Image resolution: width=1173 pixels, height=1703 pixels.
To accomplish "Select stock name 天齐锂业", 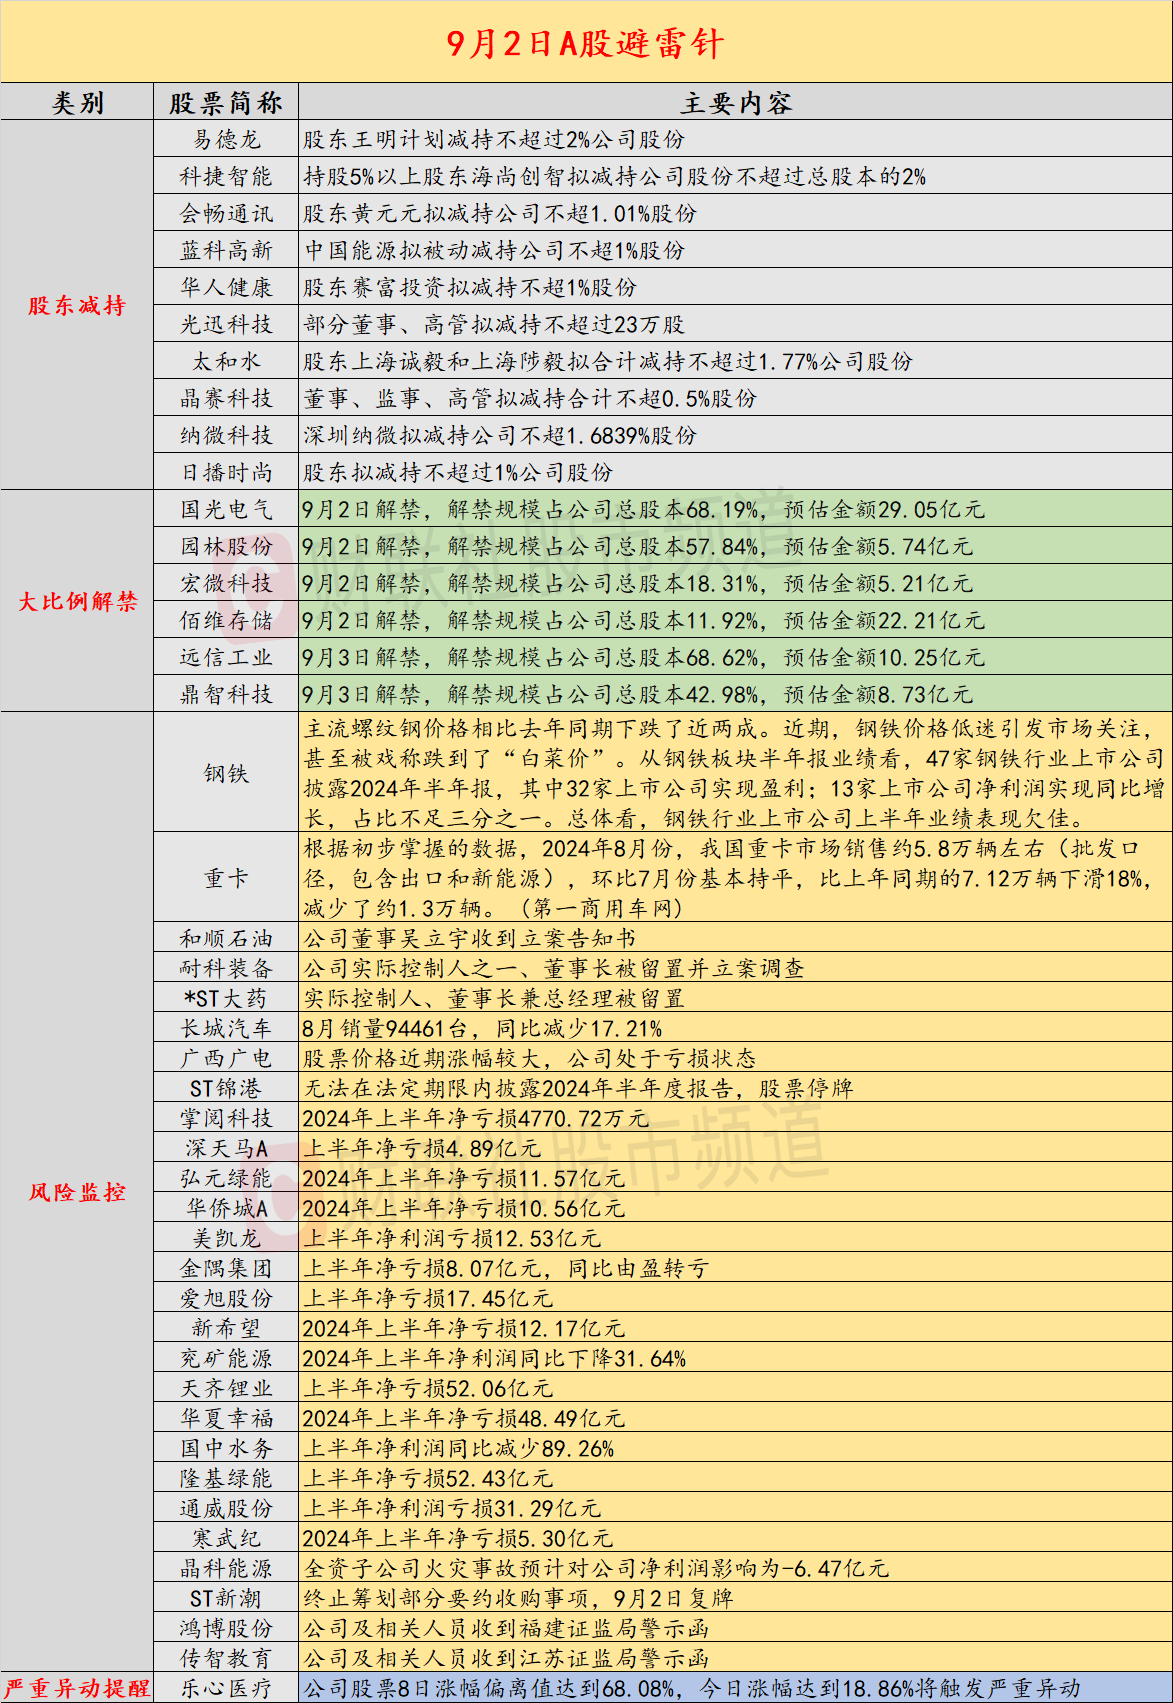I will [x=226, y=1389].
